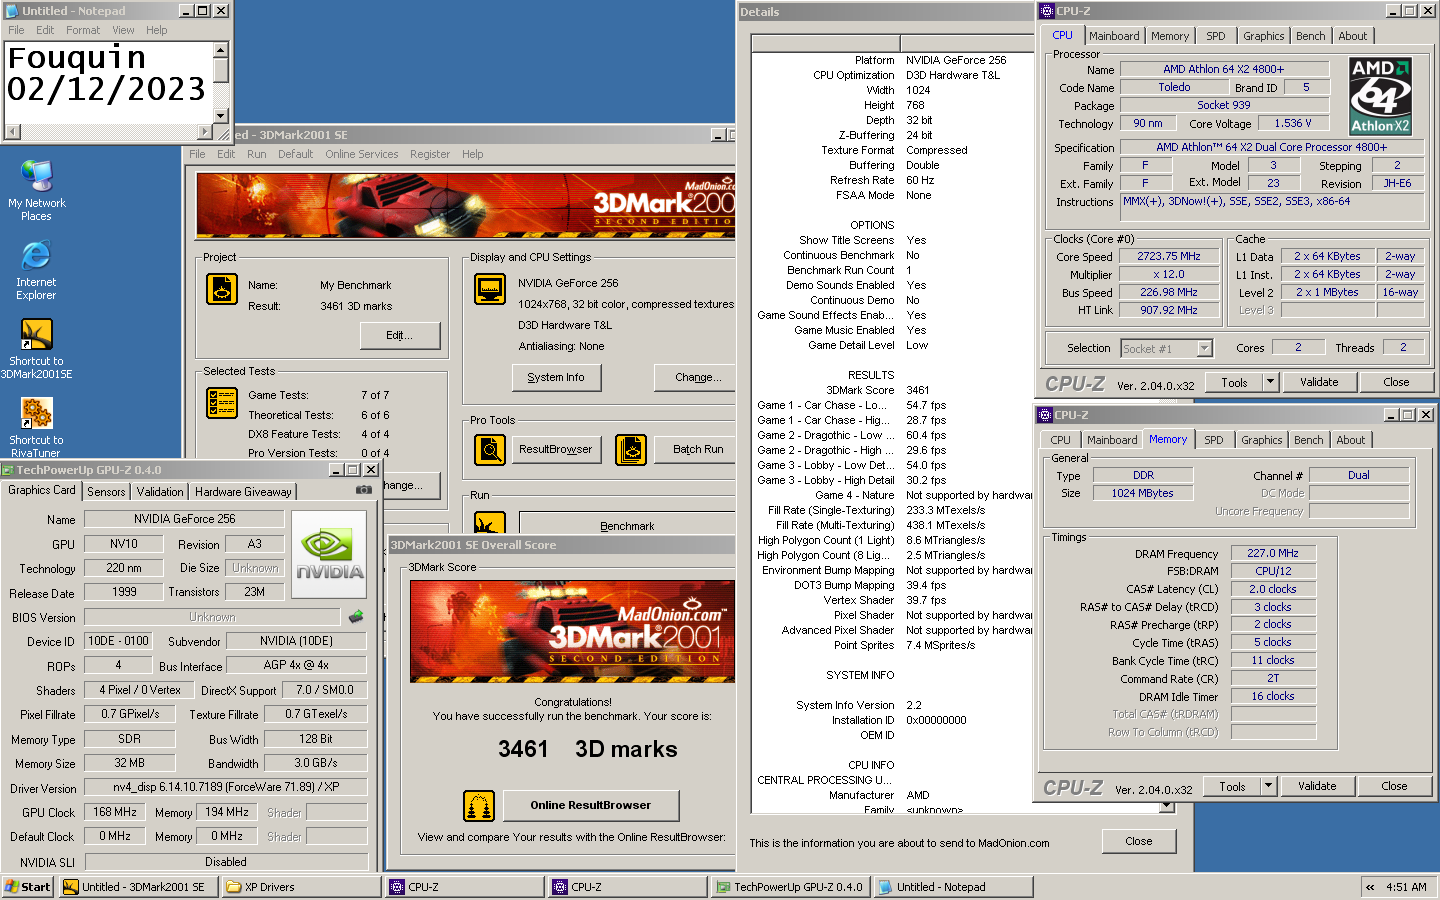Image resolution: width=1440 pixels, height=900 pixels.
Task: Click the AMD Athlon 64 X2 logo
Action: click(x=1380, y=96)
